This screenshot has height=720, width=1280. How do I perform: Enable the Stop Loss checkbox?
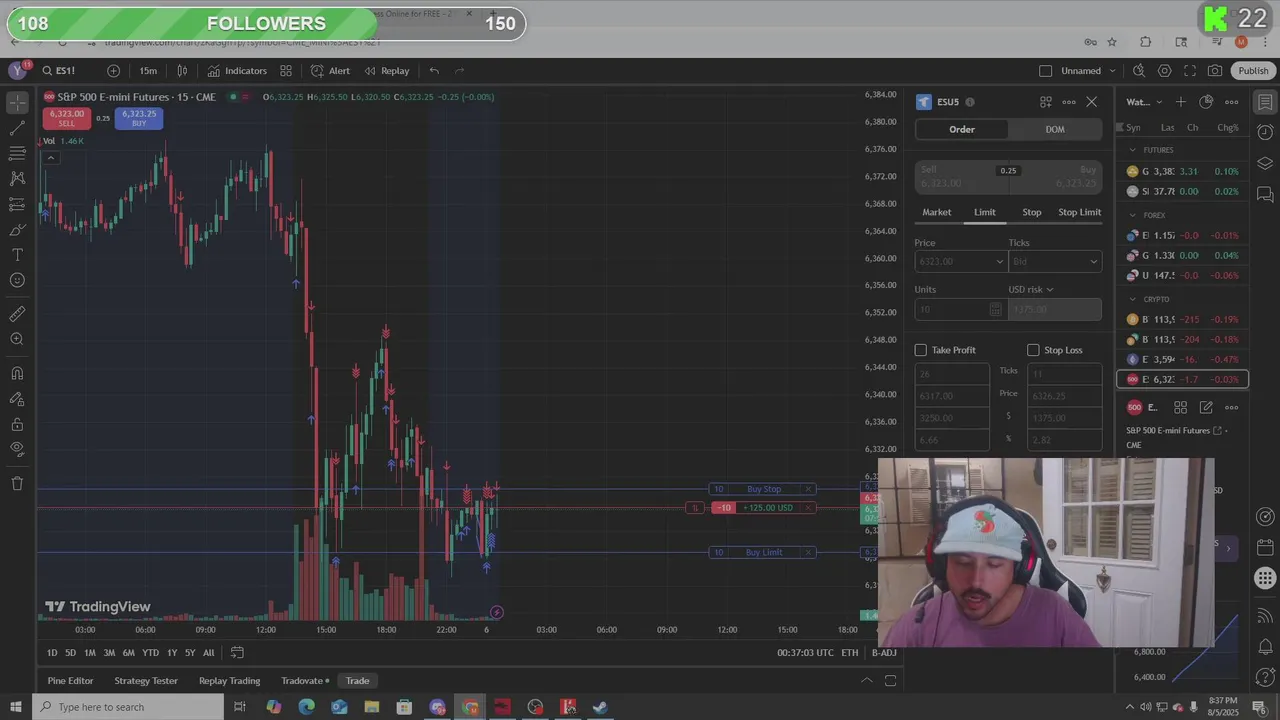coord(1033,350)
